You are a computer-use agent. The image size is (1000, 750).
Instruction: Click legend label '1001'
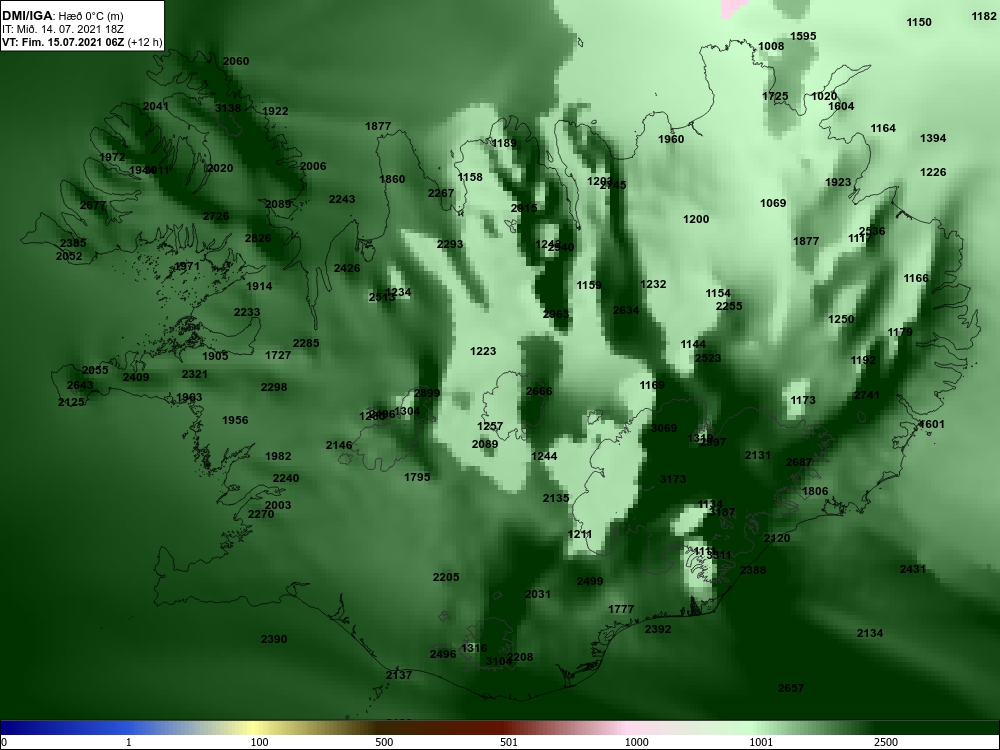pos(761,742)
